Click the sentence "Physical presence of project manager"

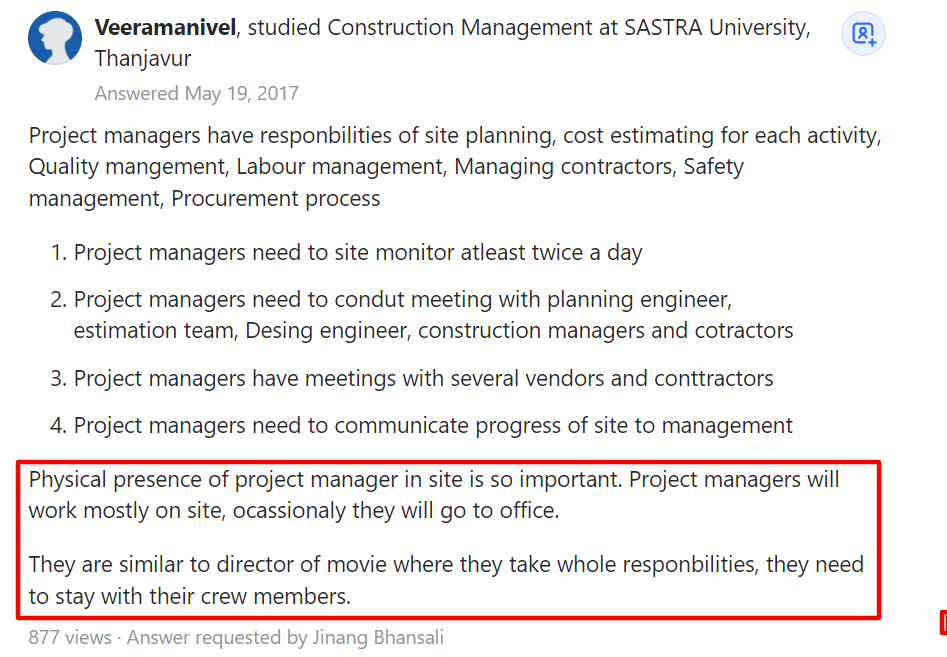tap(326, 480)
